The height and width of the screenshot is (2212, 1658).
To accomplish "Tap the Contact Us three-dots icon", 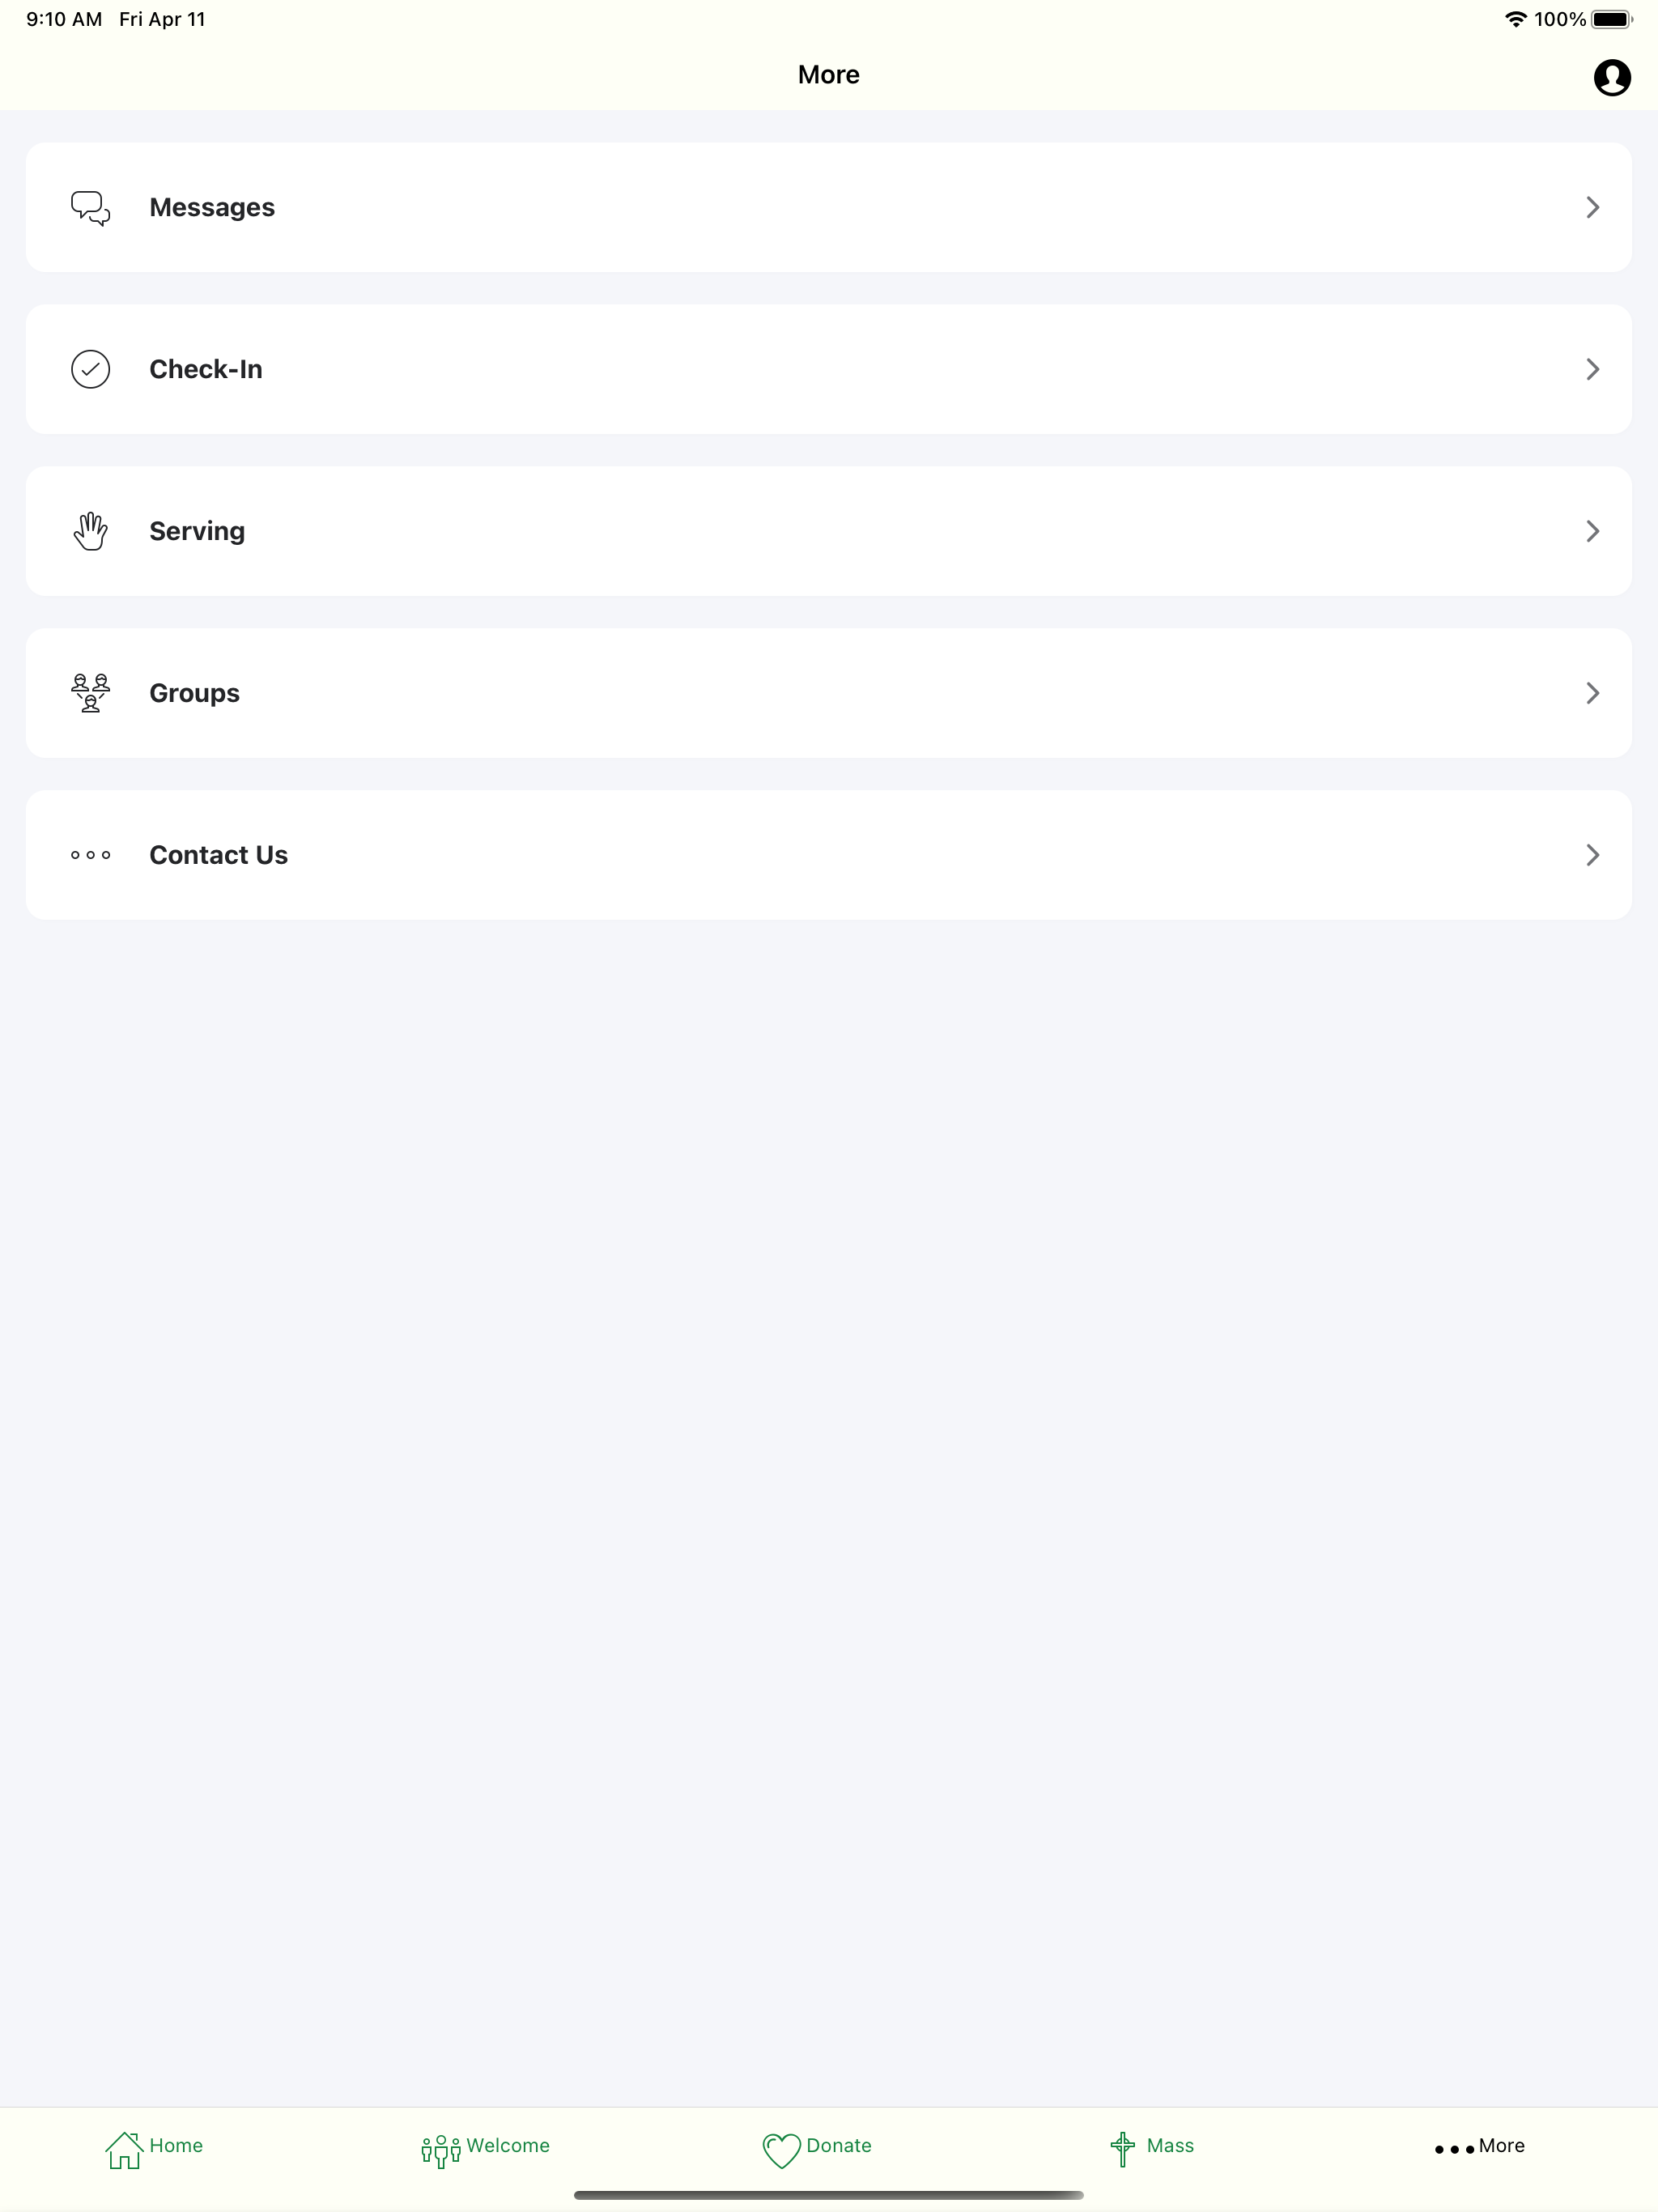I will click(x=90, y=855).
